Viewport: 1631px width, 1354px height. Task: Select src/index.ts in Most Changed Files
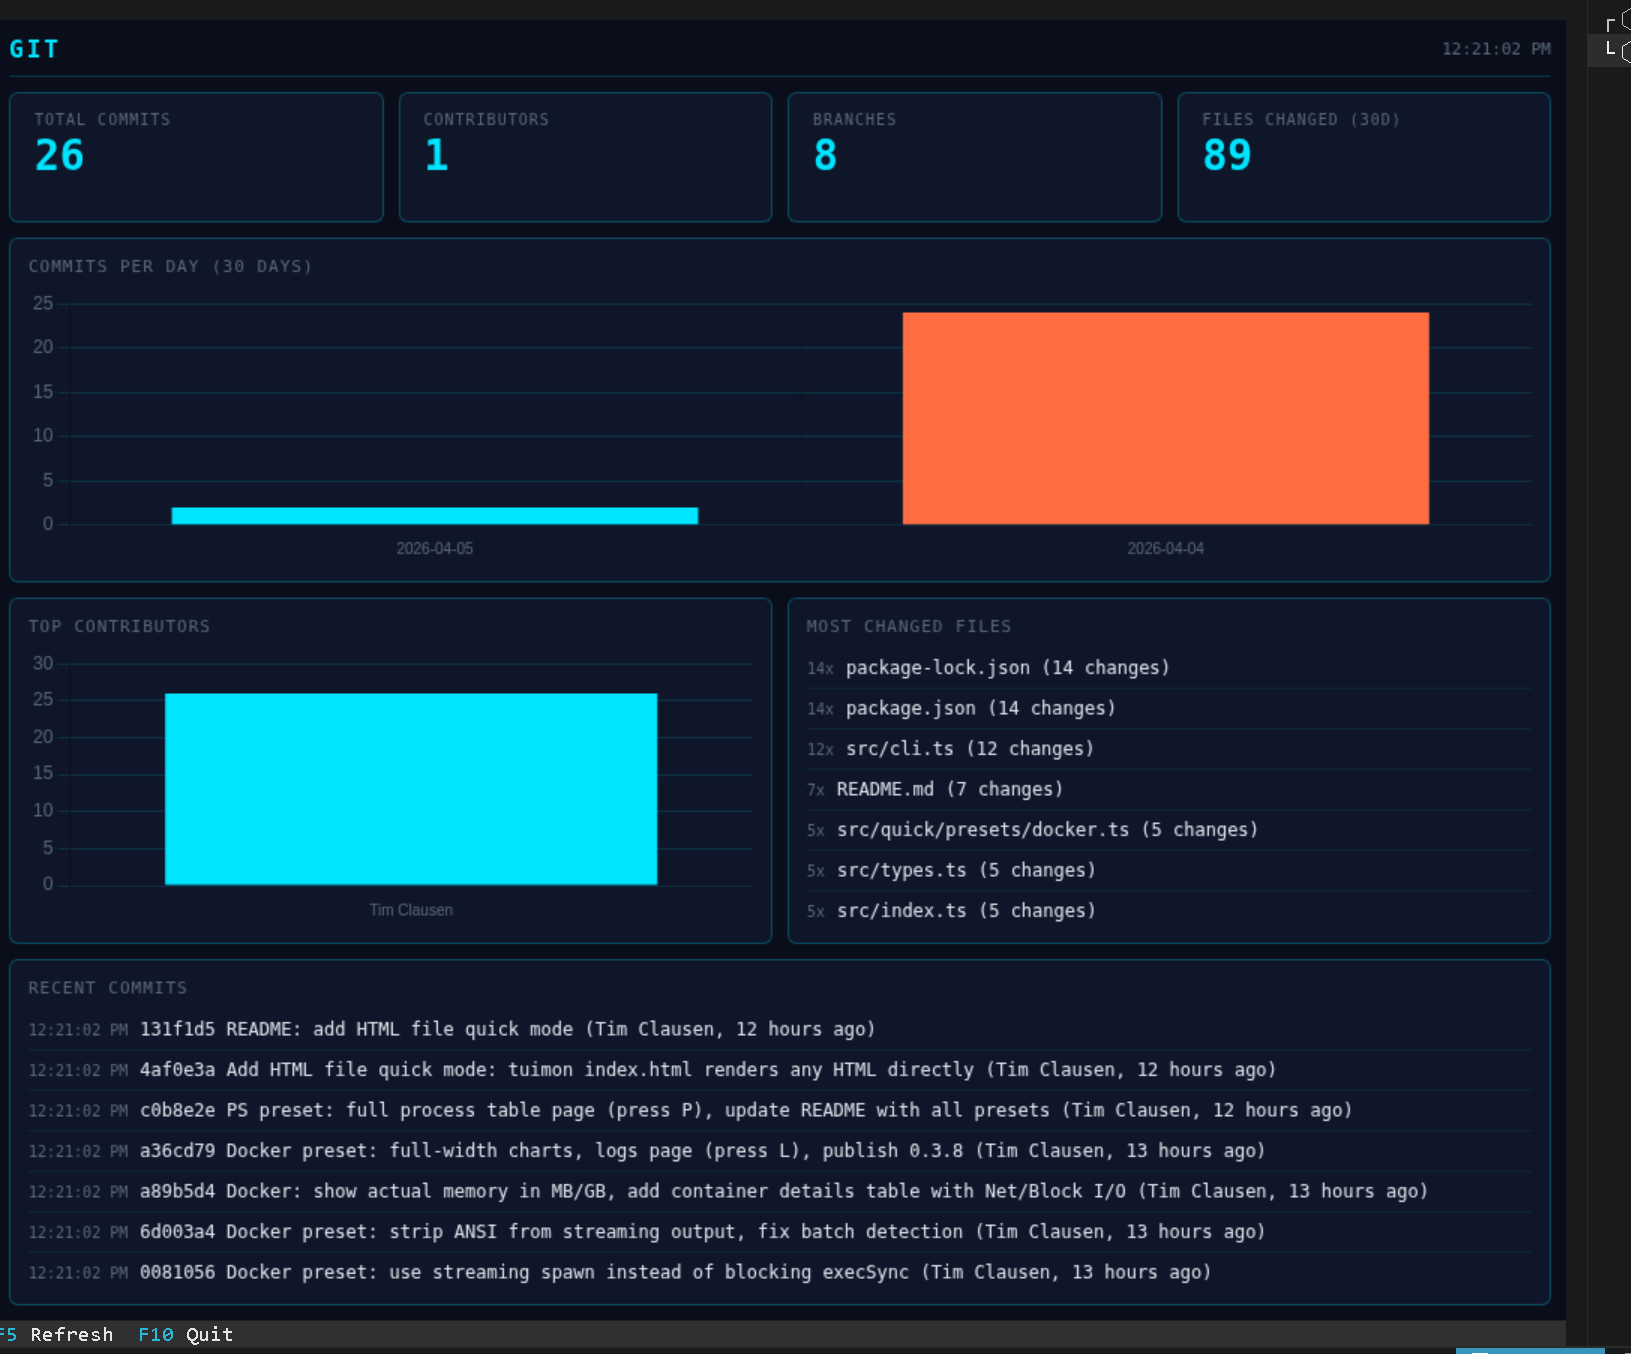[964, 910]
